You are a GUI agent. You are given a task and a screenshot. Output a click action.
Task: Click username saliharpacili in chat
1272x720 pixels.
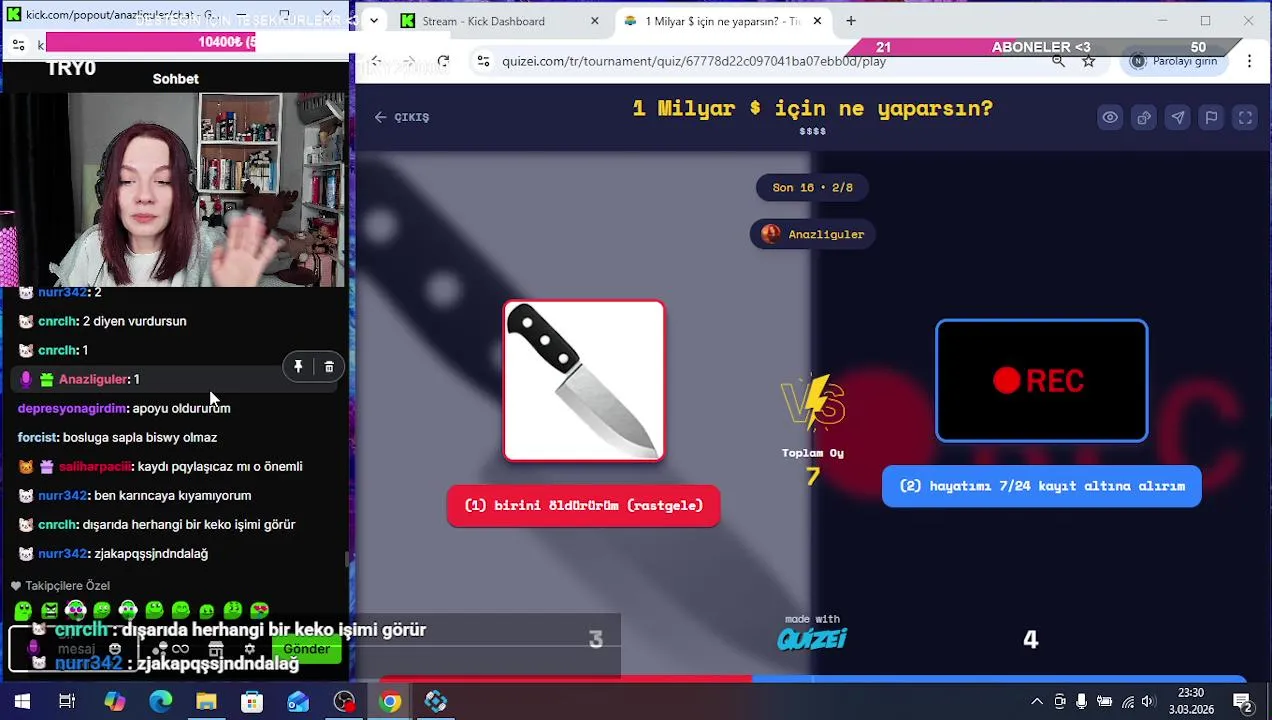95,466
